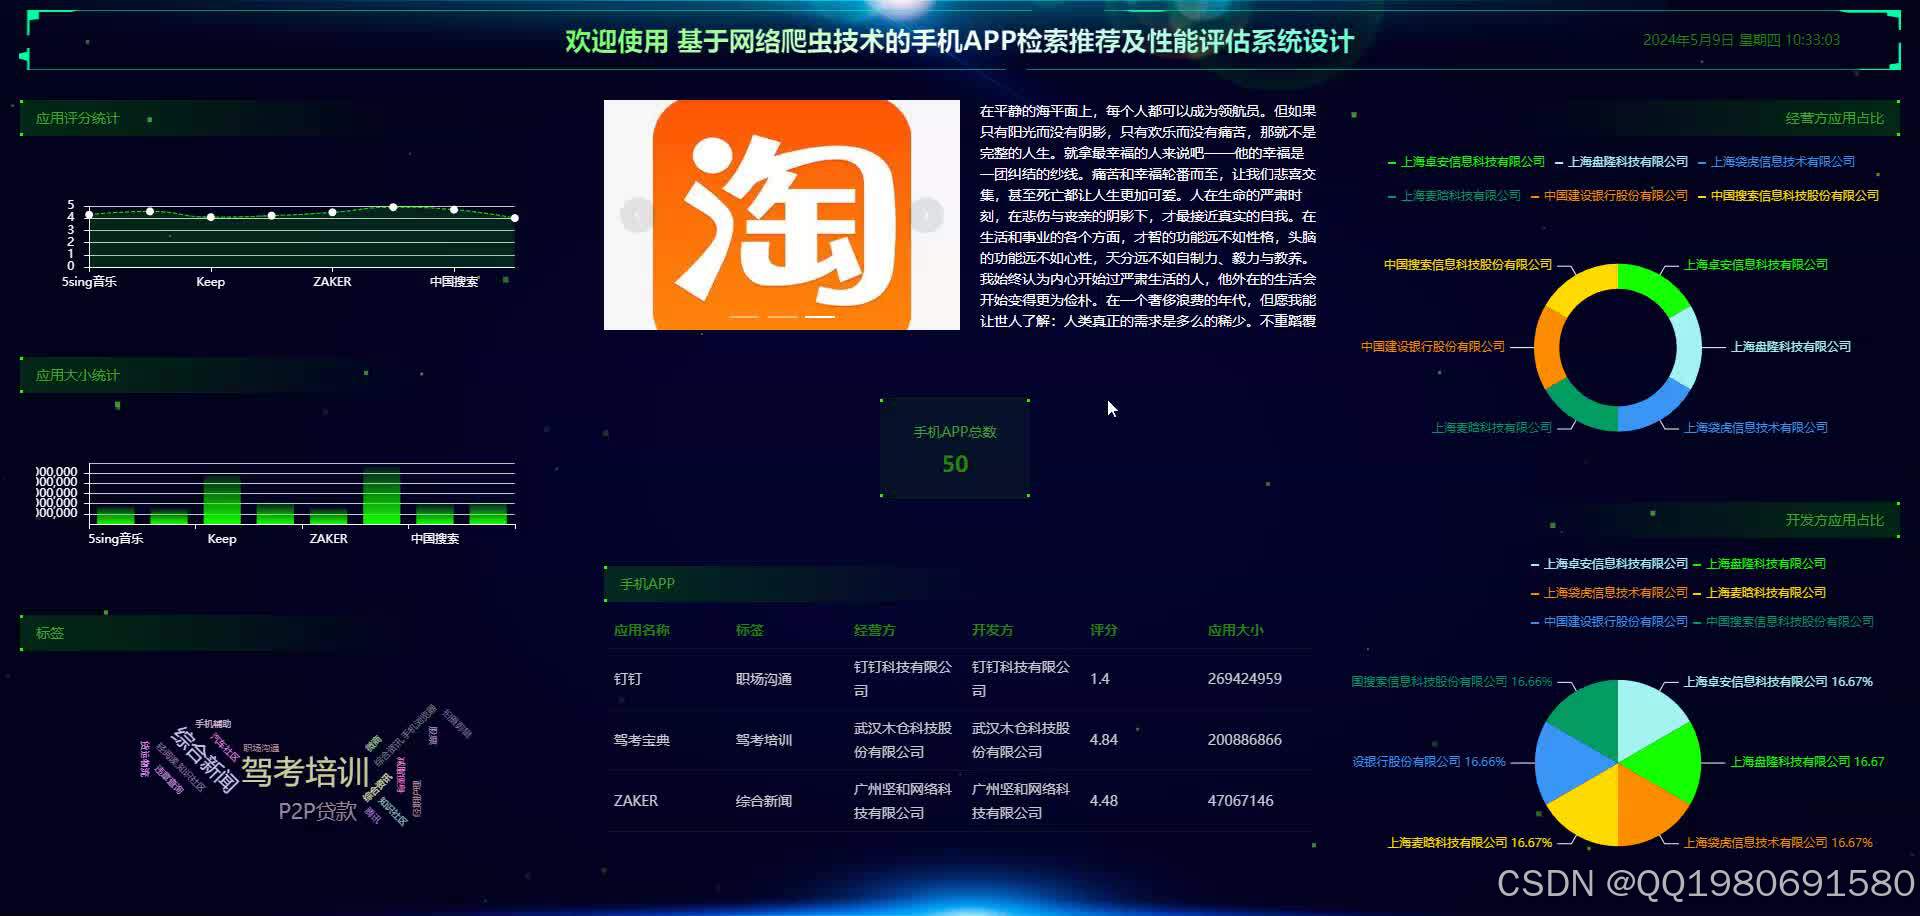The height and width of the screenshot is (916, 1920).
Task: Click the 应用评分统计 panel header
Action: (x=77, y=117)
